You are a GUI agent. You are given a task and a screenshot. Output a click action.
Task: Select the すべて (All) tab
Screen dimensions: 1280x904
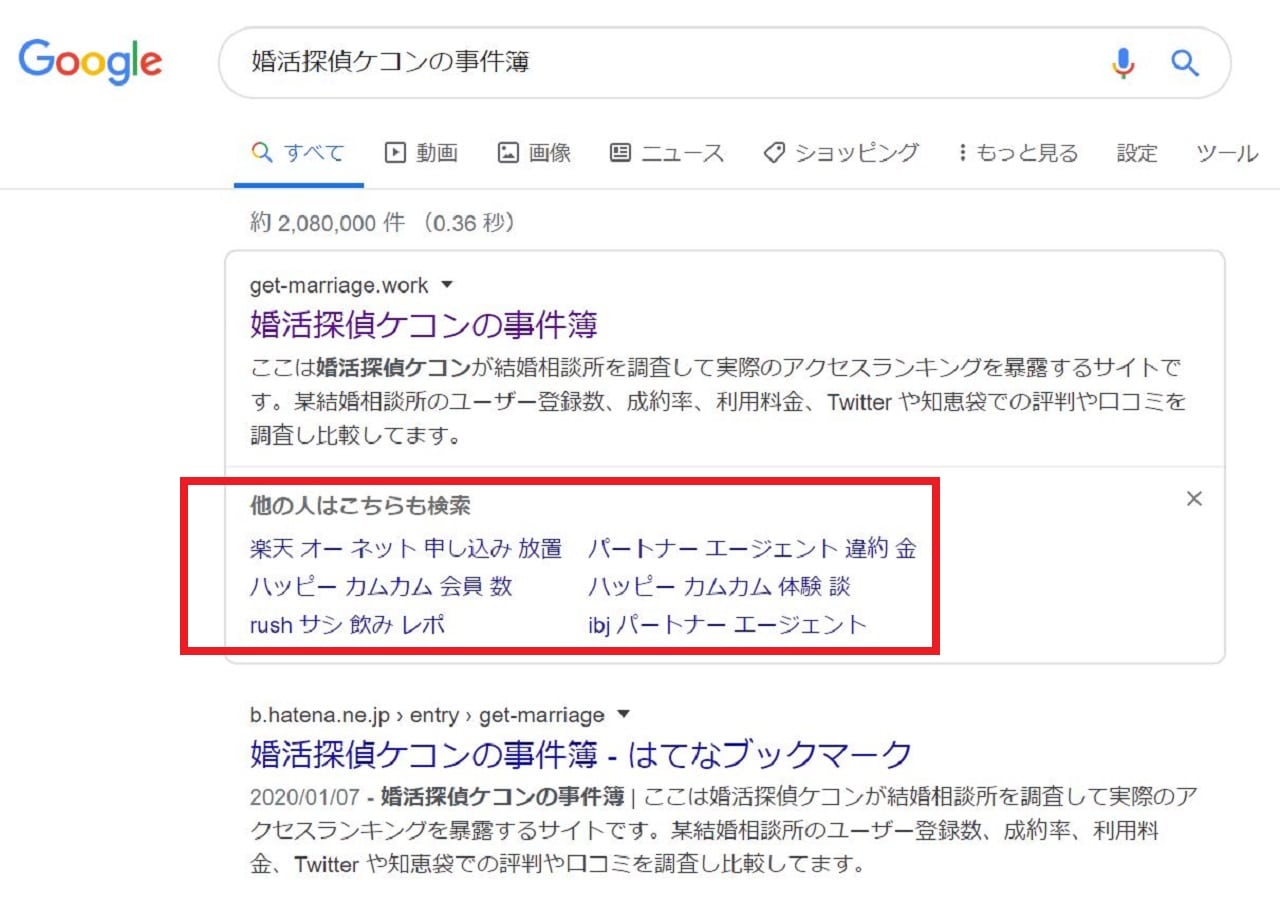[x=299, y=153]
